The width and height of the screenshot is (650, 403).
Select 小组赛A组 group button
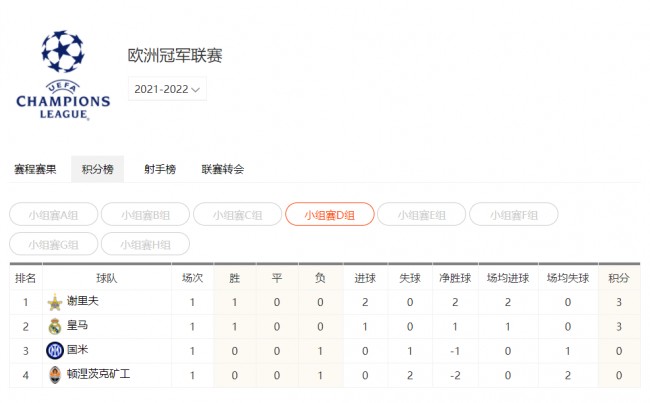(x=53, y=214)
